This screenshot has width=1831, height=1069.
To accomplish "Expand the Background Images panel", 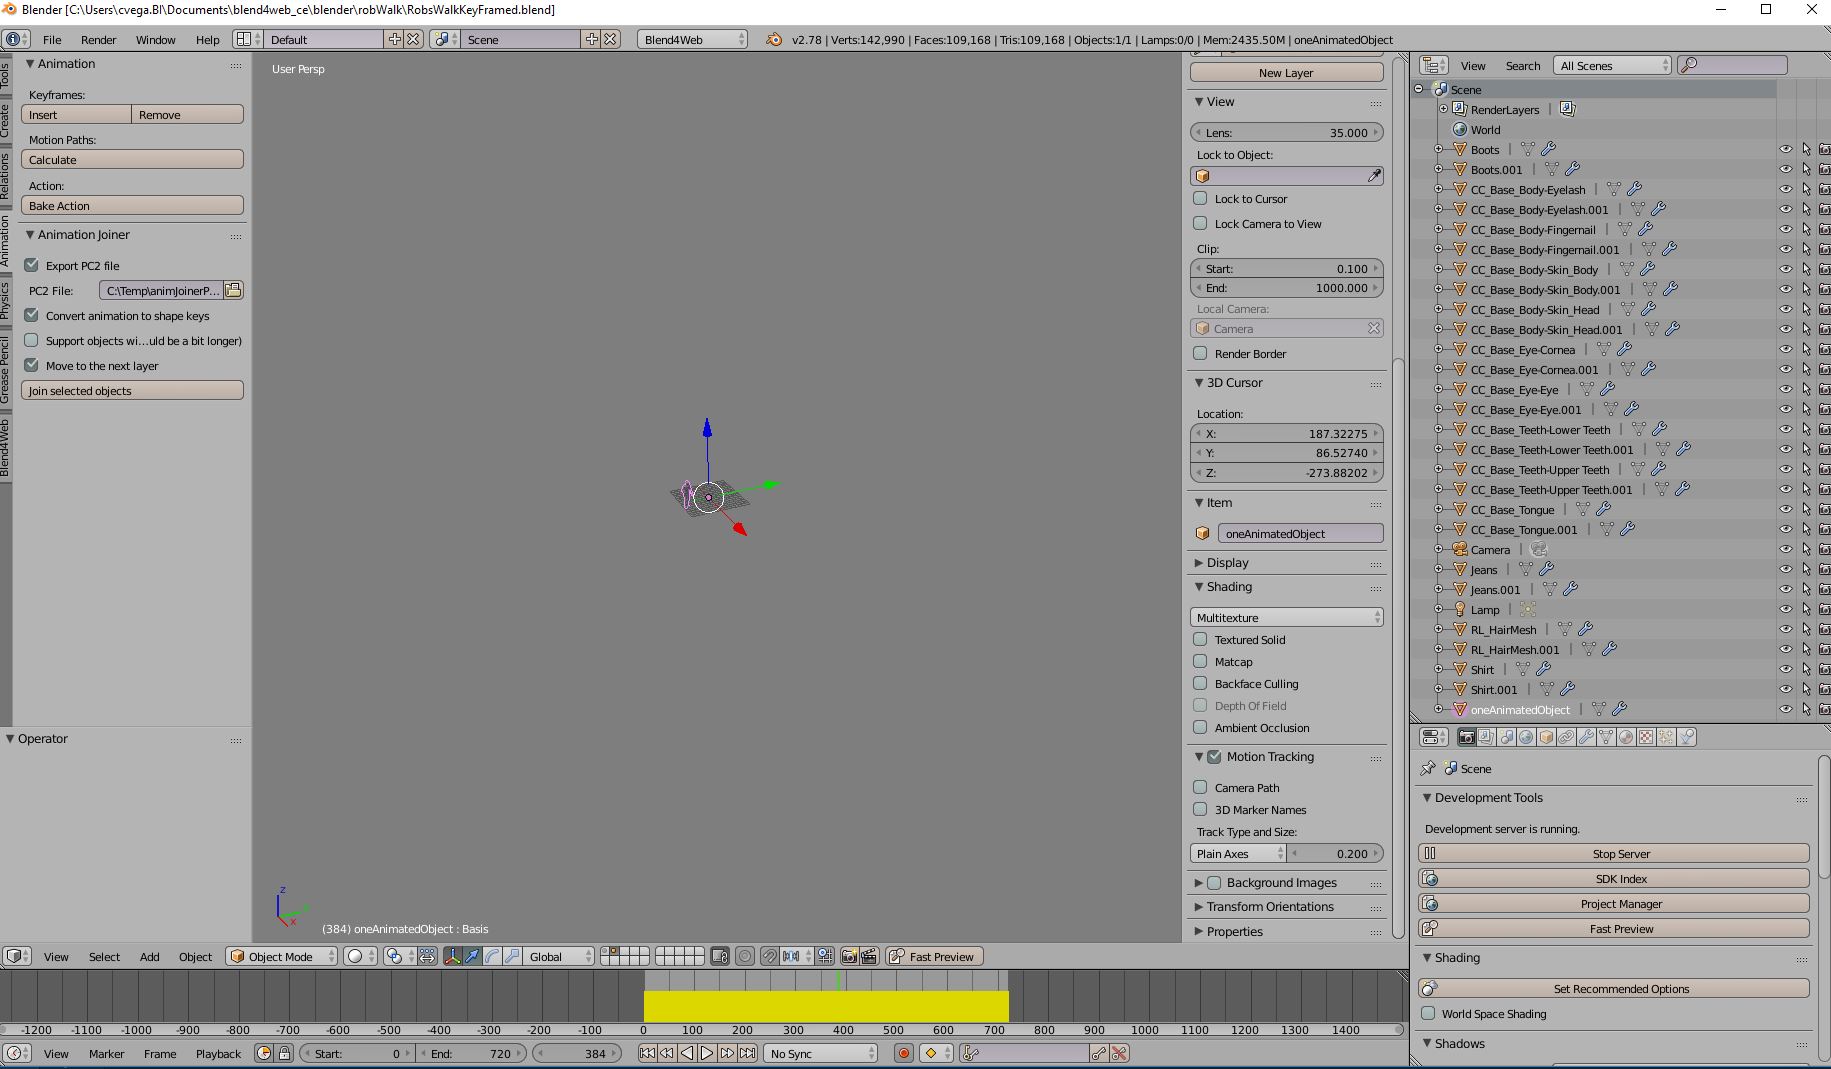I will coord(1199,883).
